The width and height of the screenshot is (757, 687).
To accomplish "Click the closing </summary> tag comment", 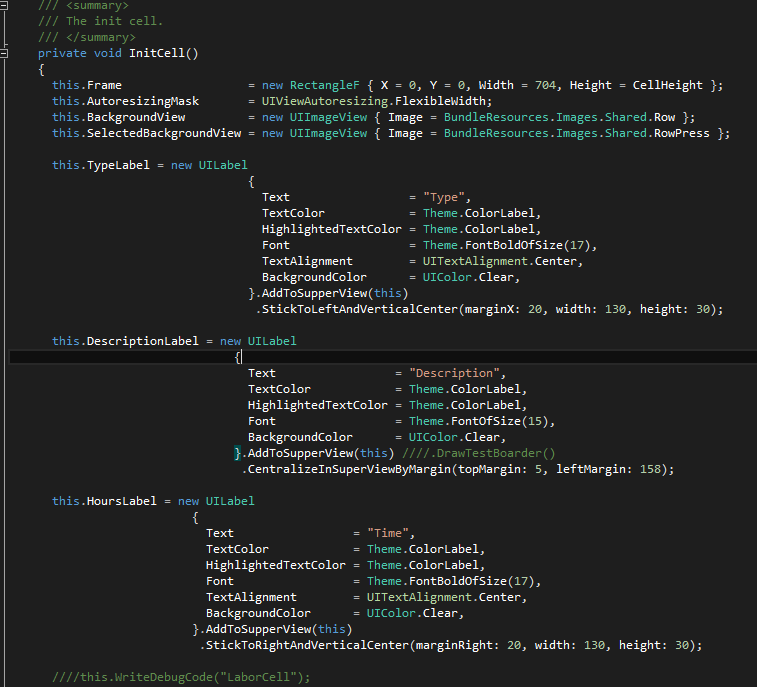I will 100,37.
